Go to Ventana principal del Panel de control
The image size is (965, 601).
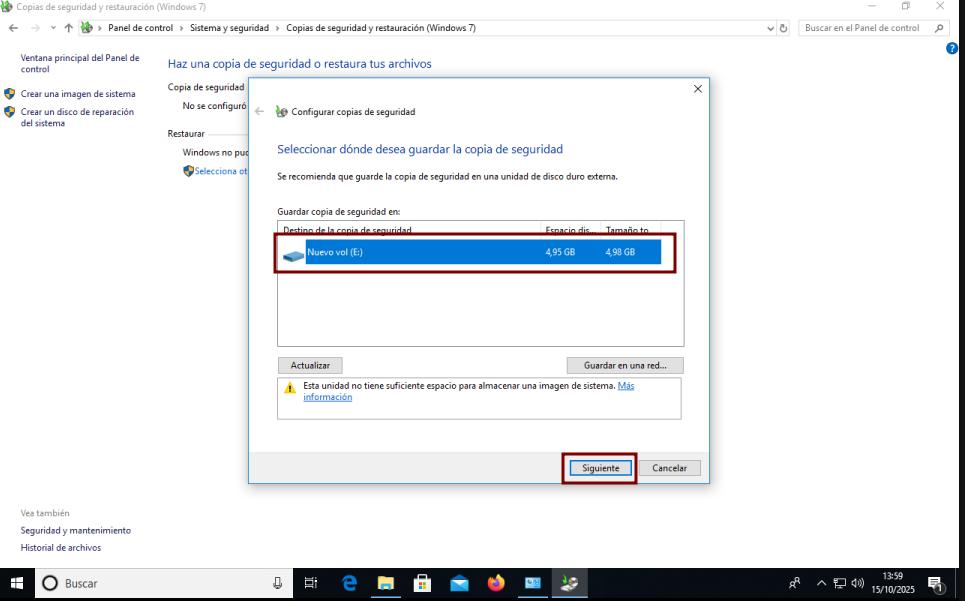tap(80, 63)
